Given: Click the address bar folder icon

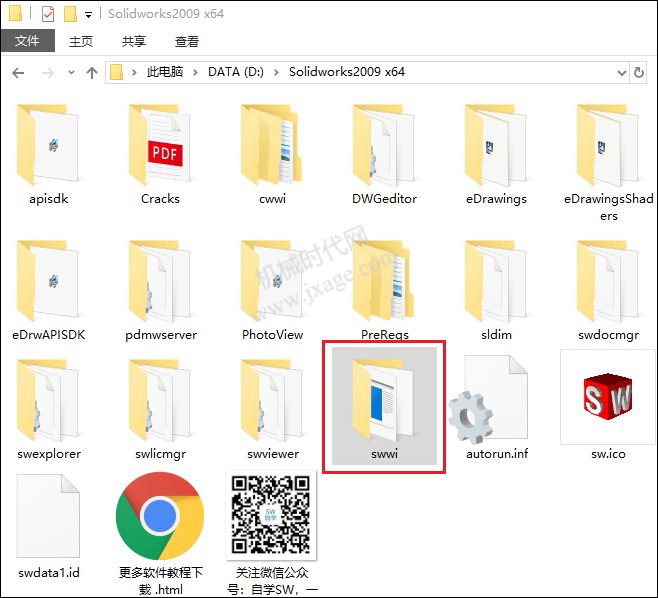Looking at the screenshot, I should (116, 72).
